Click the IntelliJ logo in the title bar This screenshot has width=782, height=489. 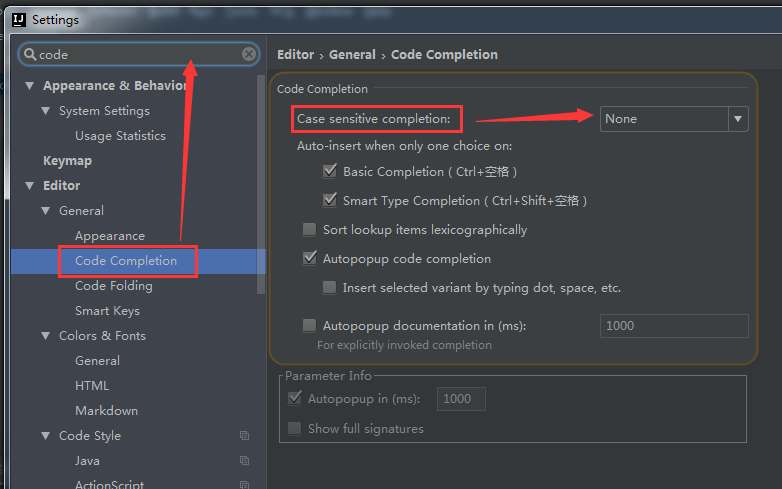click(16, 19)
